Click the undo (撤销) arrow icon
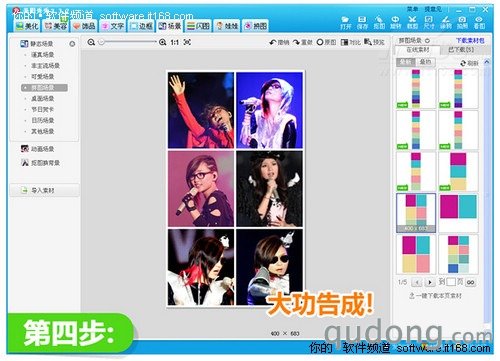This screenshot has width=500, height=361. [273, 42]
